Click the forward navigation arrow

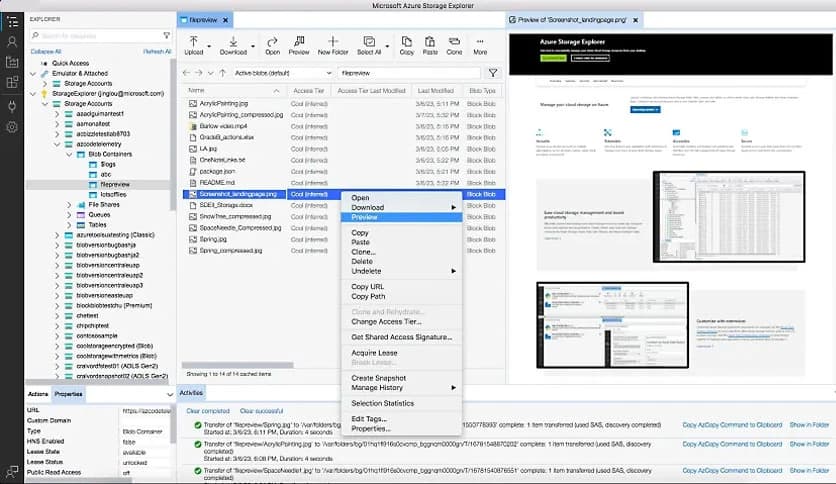(x=198, y=73)
